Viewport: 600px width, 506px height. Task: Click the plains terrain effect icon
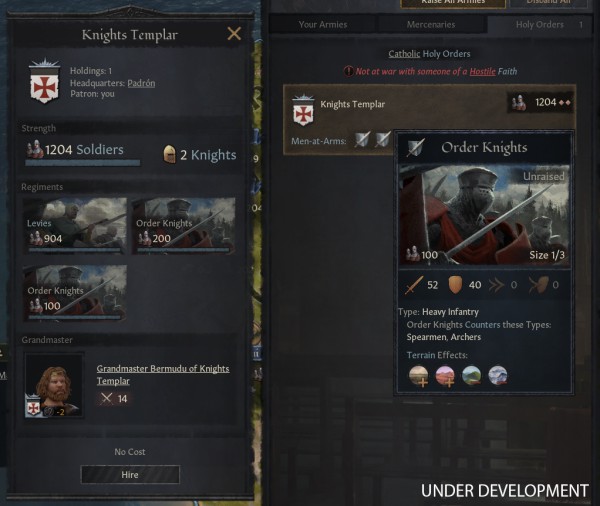pyautogui.click(x=418, y=375)
